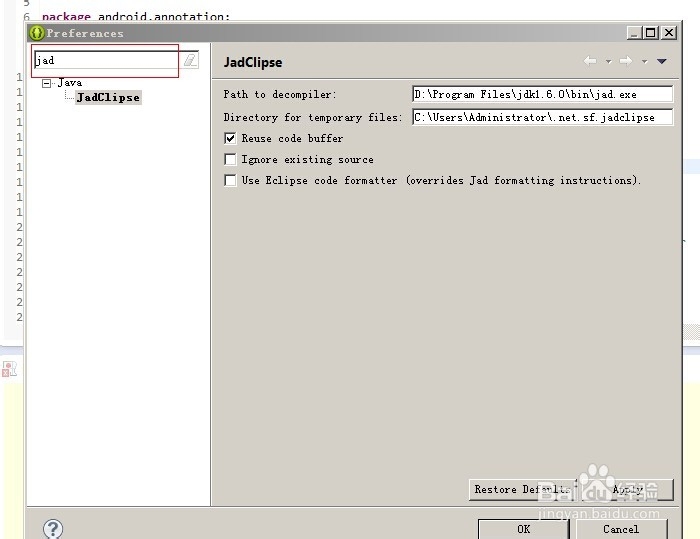Cancel the Preferences dialog
Image resolution: width=700 pixels, height=539 pixels.
[621, 529]
